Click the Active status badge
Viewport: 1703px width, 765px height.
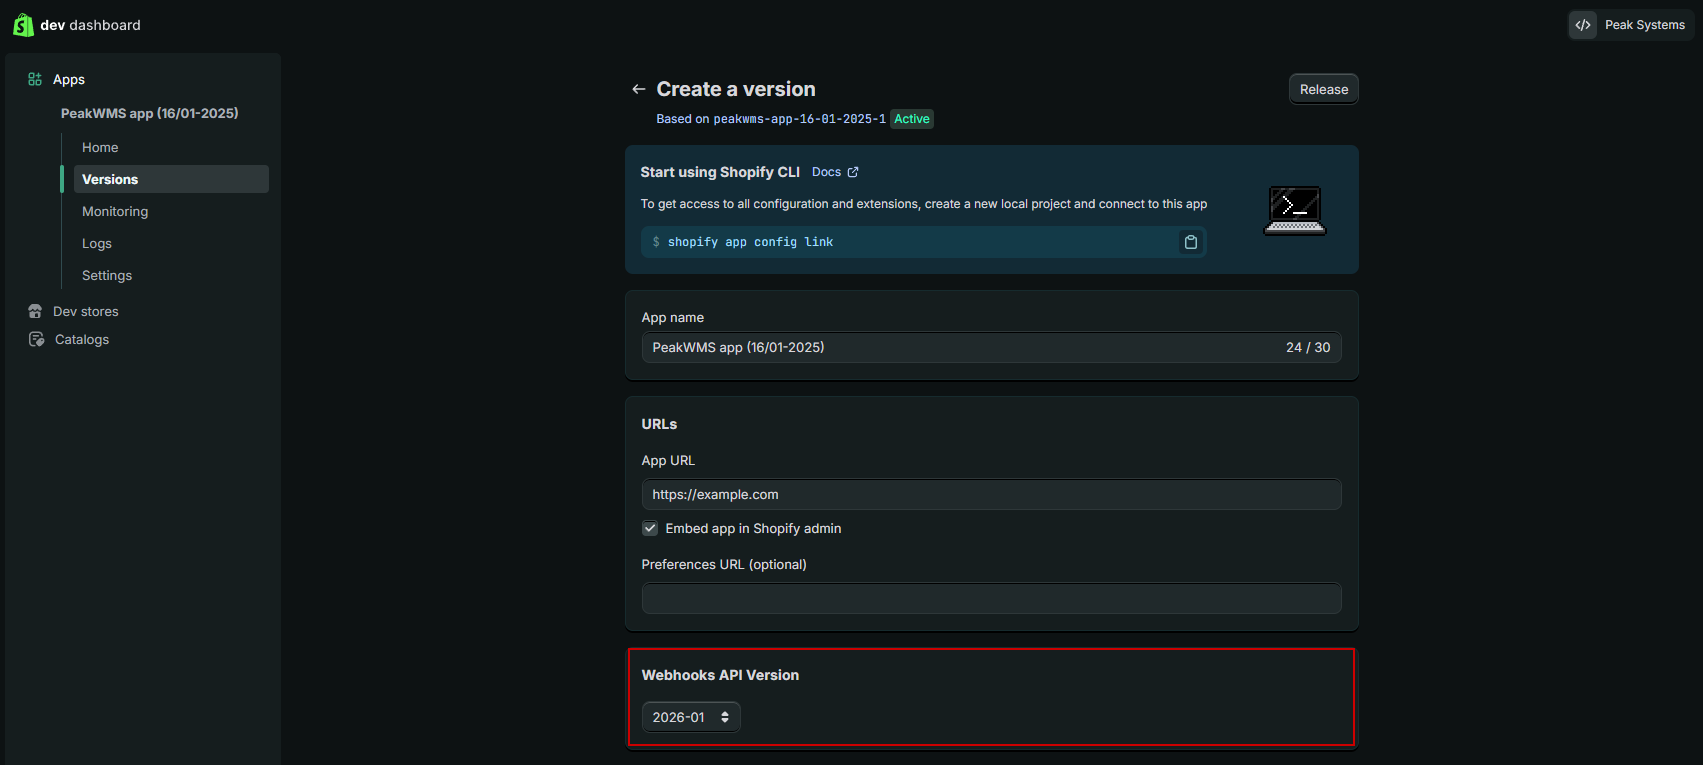[x=912, y=119]
